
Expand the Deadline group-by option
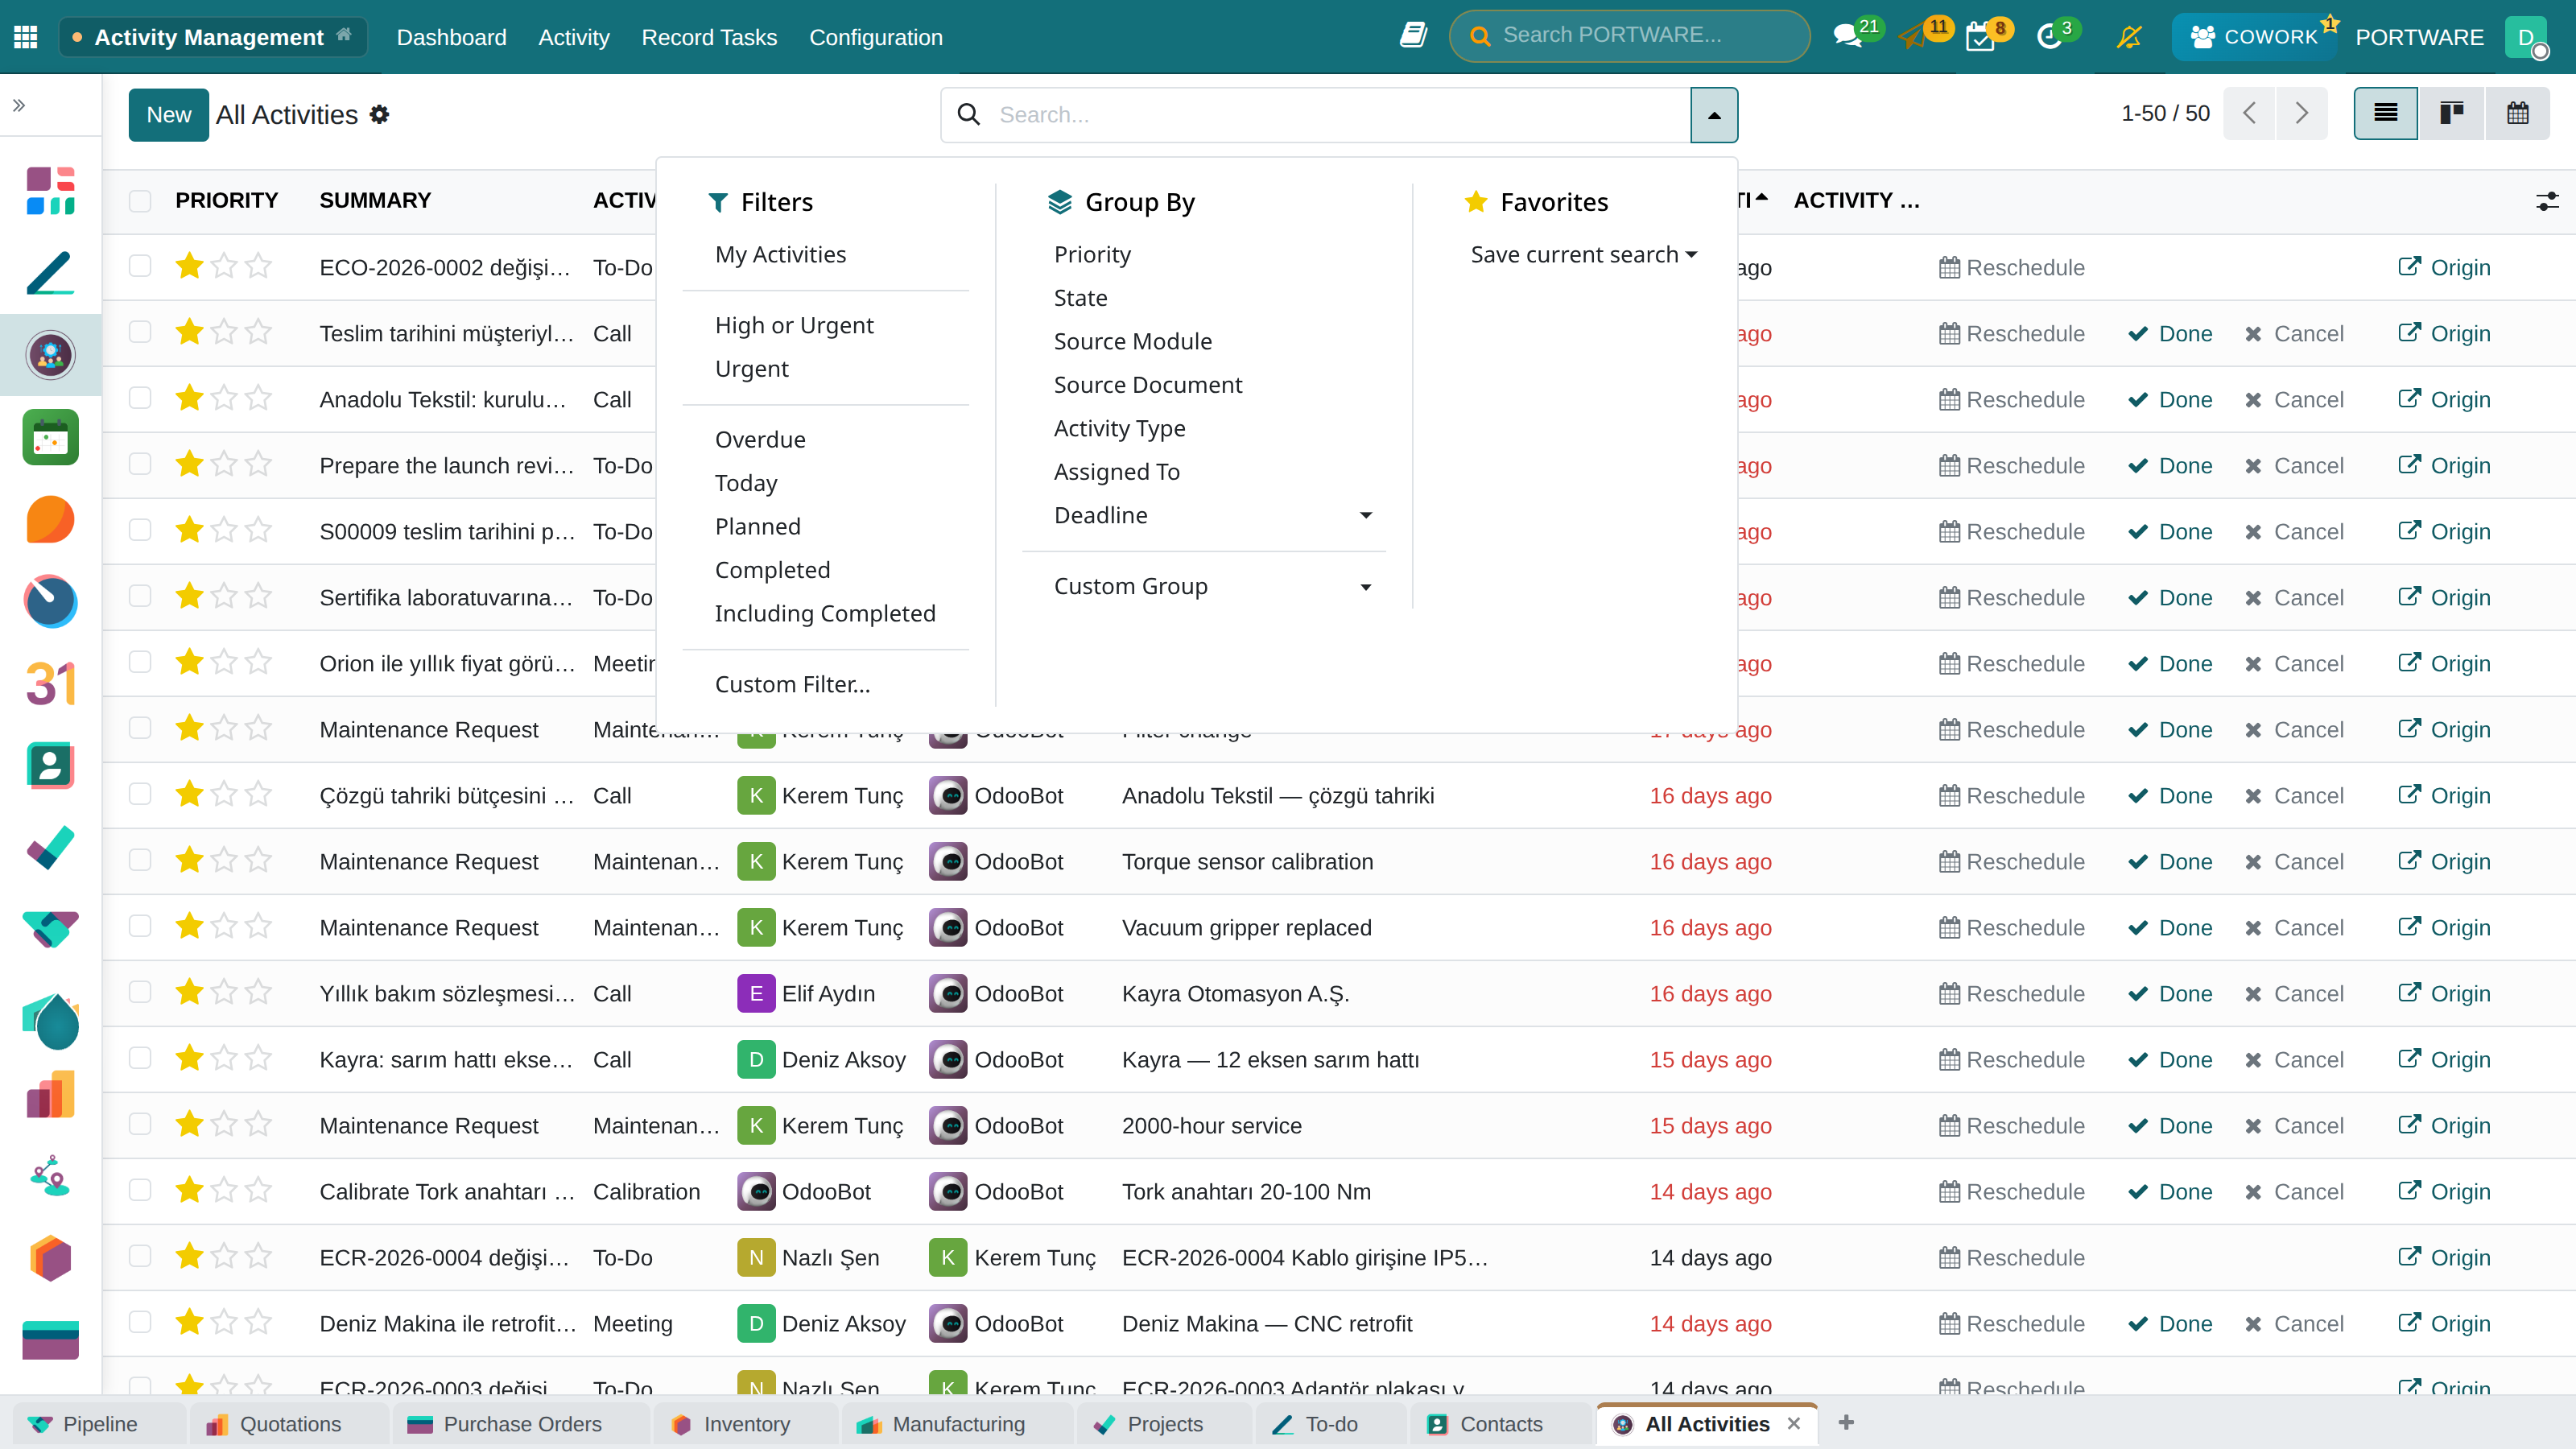[1213, 515]
